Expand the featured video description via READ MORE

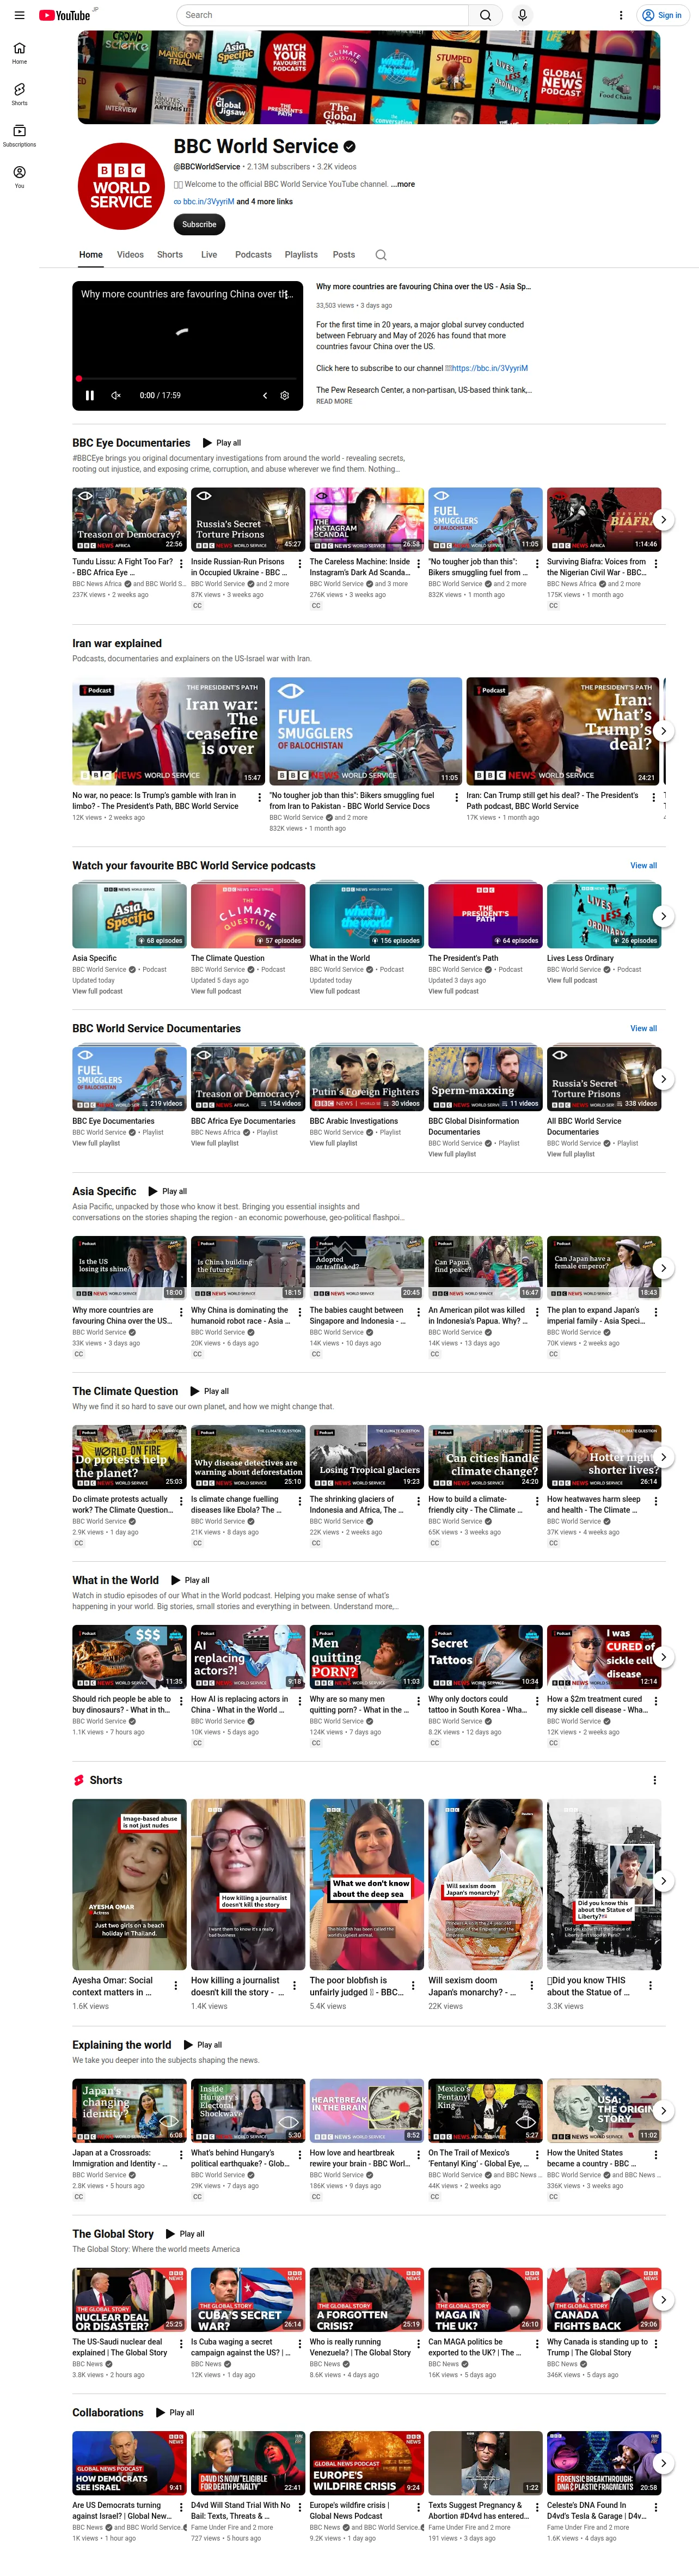(x=334, y=401)
